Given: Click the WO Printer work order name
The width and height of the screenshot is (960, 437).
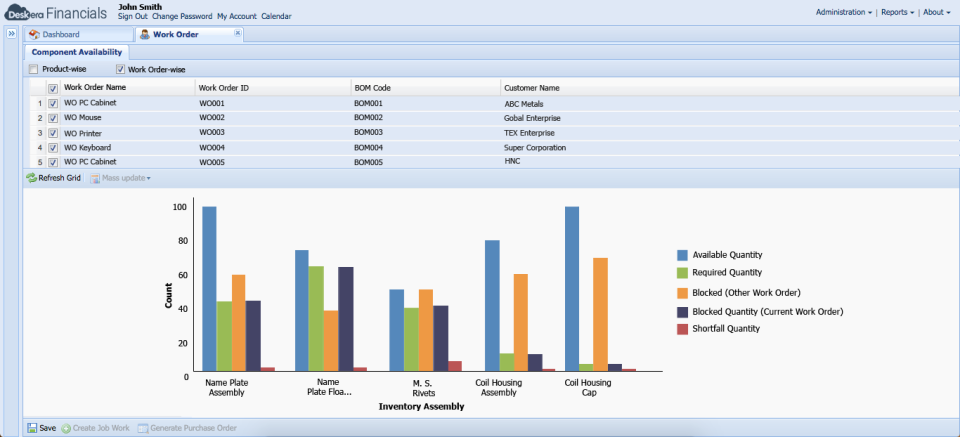Looking at the screenshot, I should pos(83,133).
